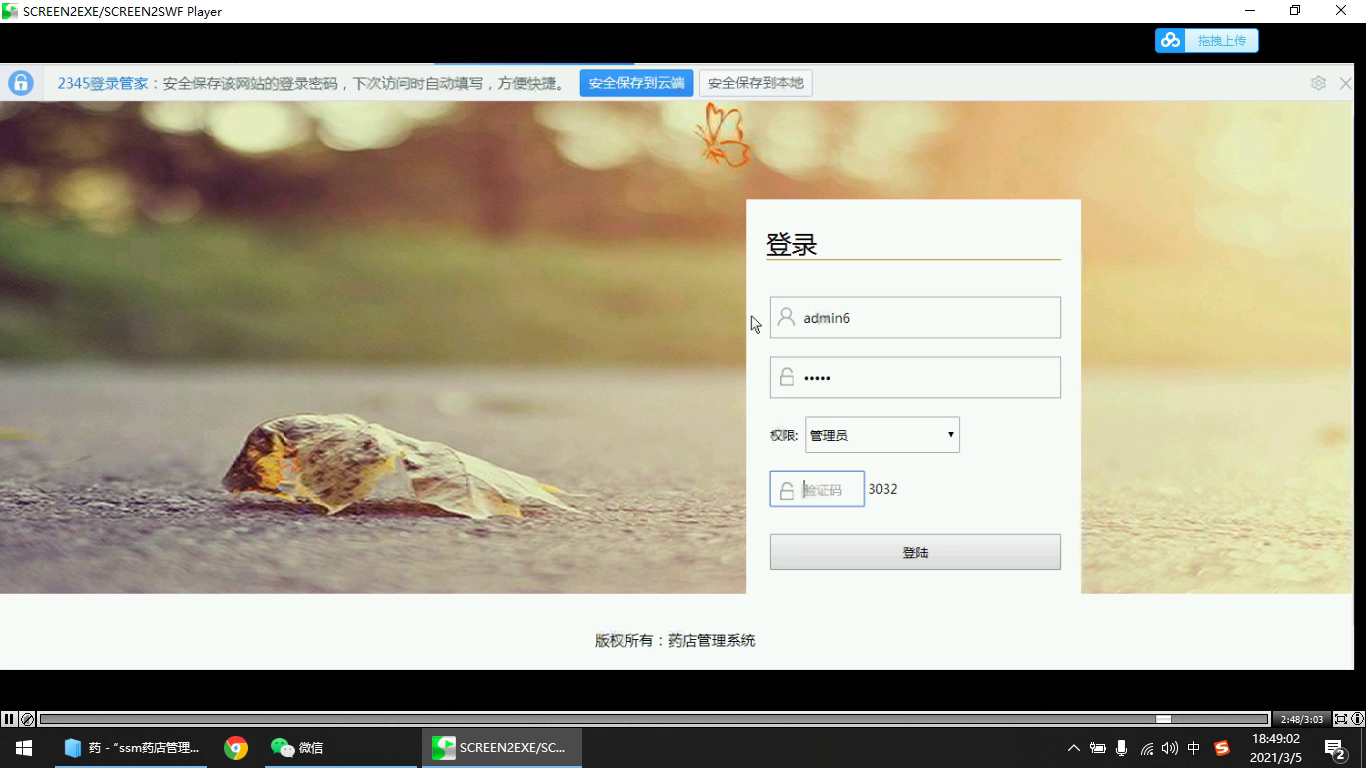The height and width of the screenshot is (768, 1366).
Task: Click the SCREEN2EXE taskbar item
Action: 502,747
